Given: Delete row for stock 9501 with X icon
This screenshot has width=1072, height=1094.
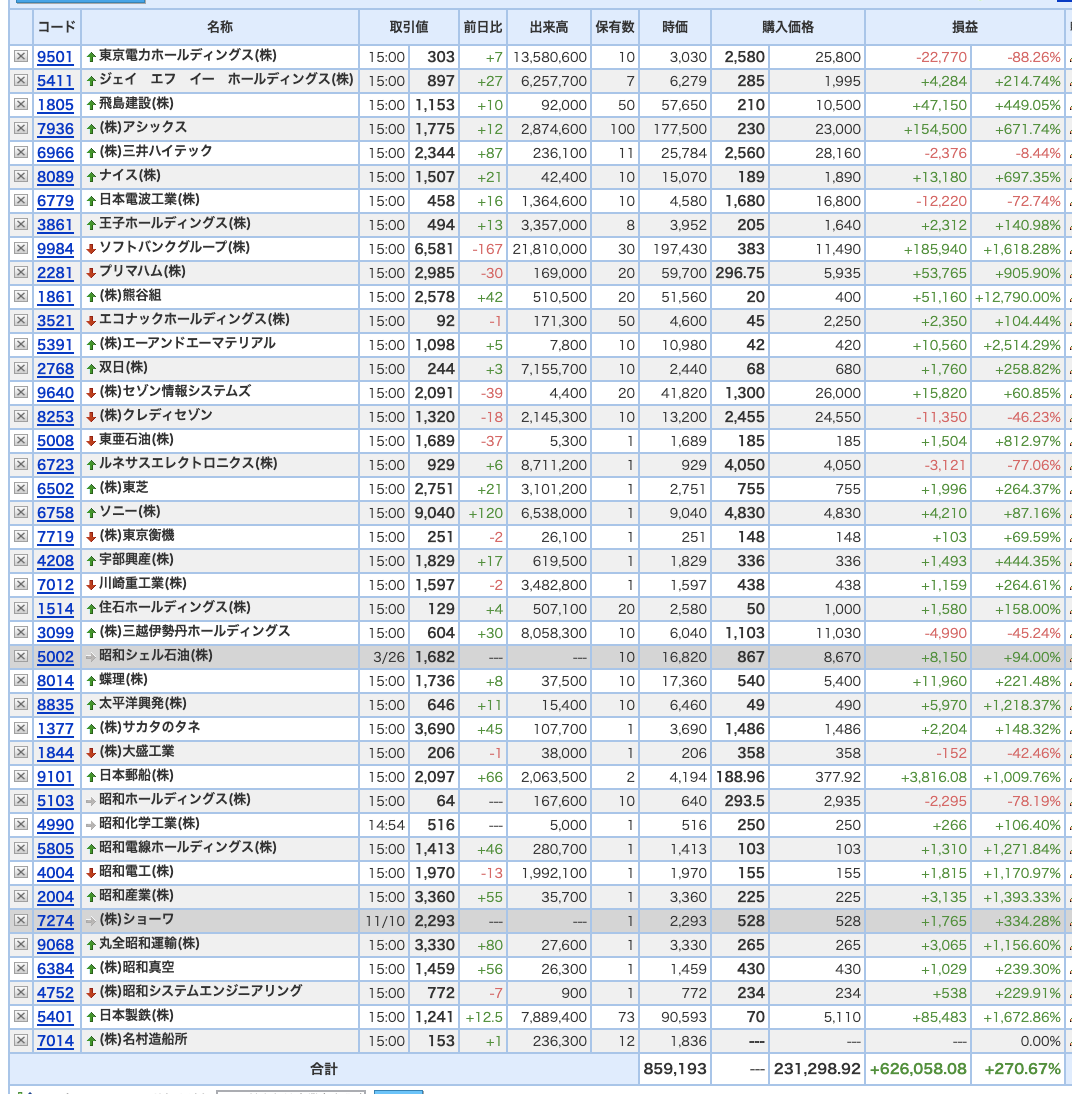Looking at the screenshot, I should pos(21,57).
